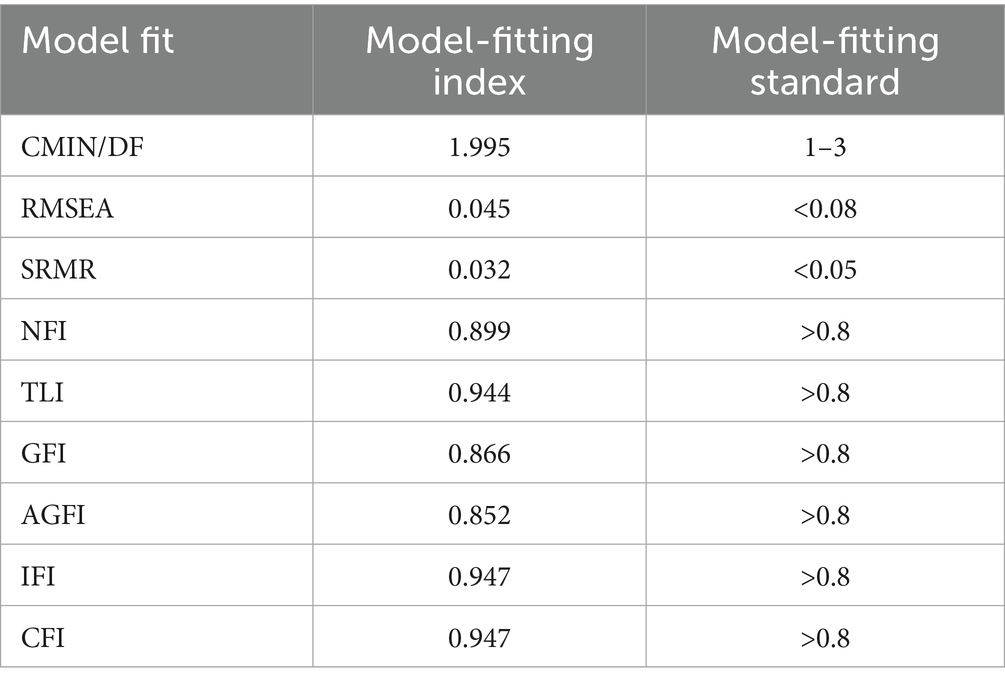
Task: Click the NFI row label
Action: point(43,331)
